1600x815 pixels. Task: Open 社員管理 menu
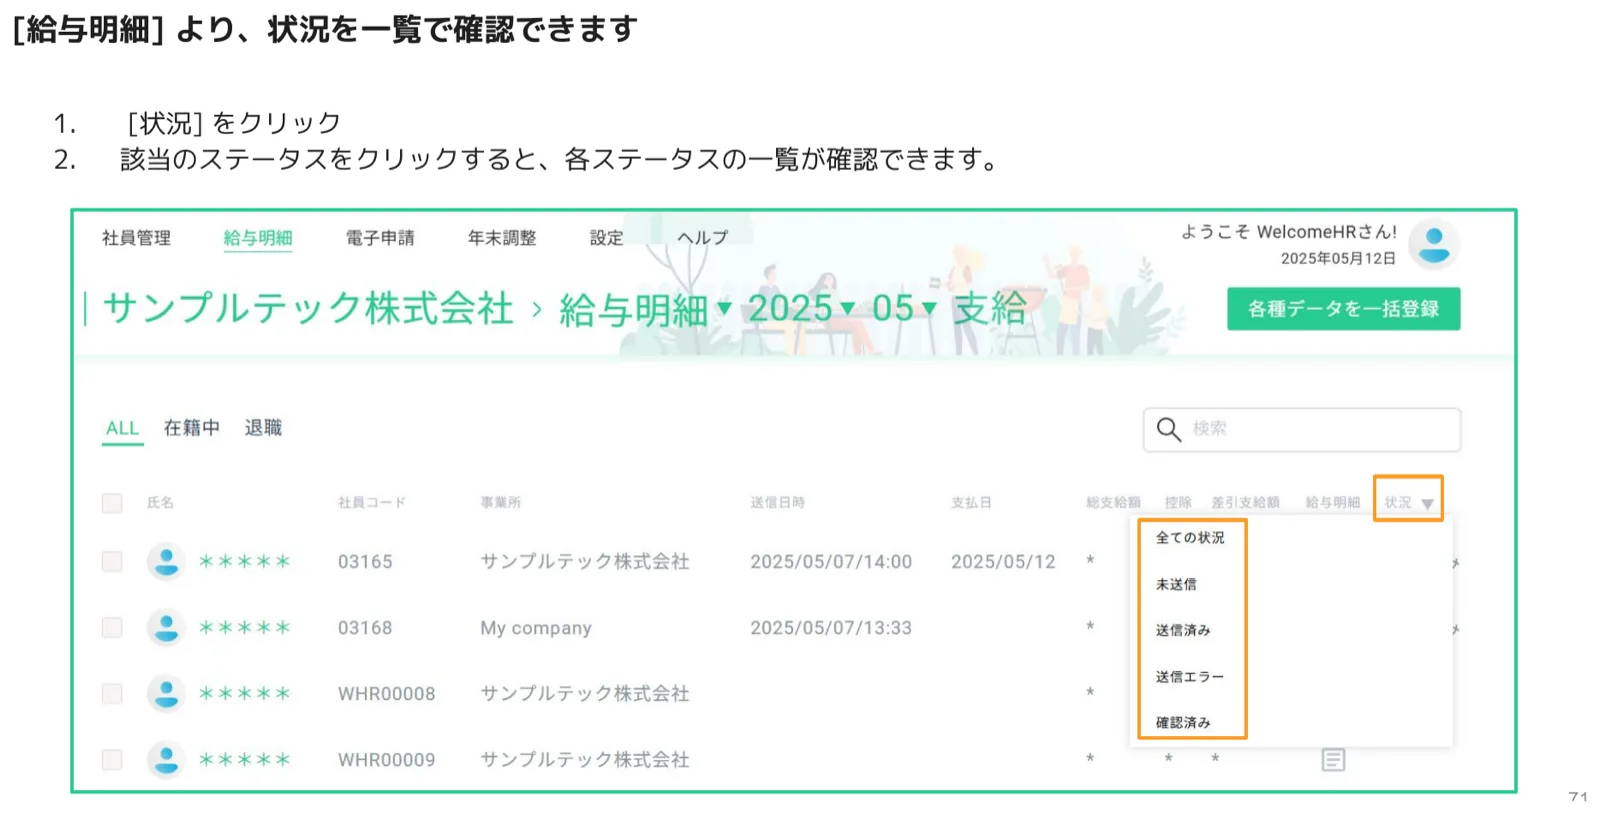pos(136,238)
